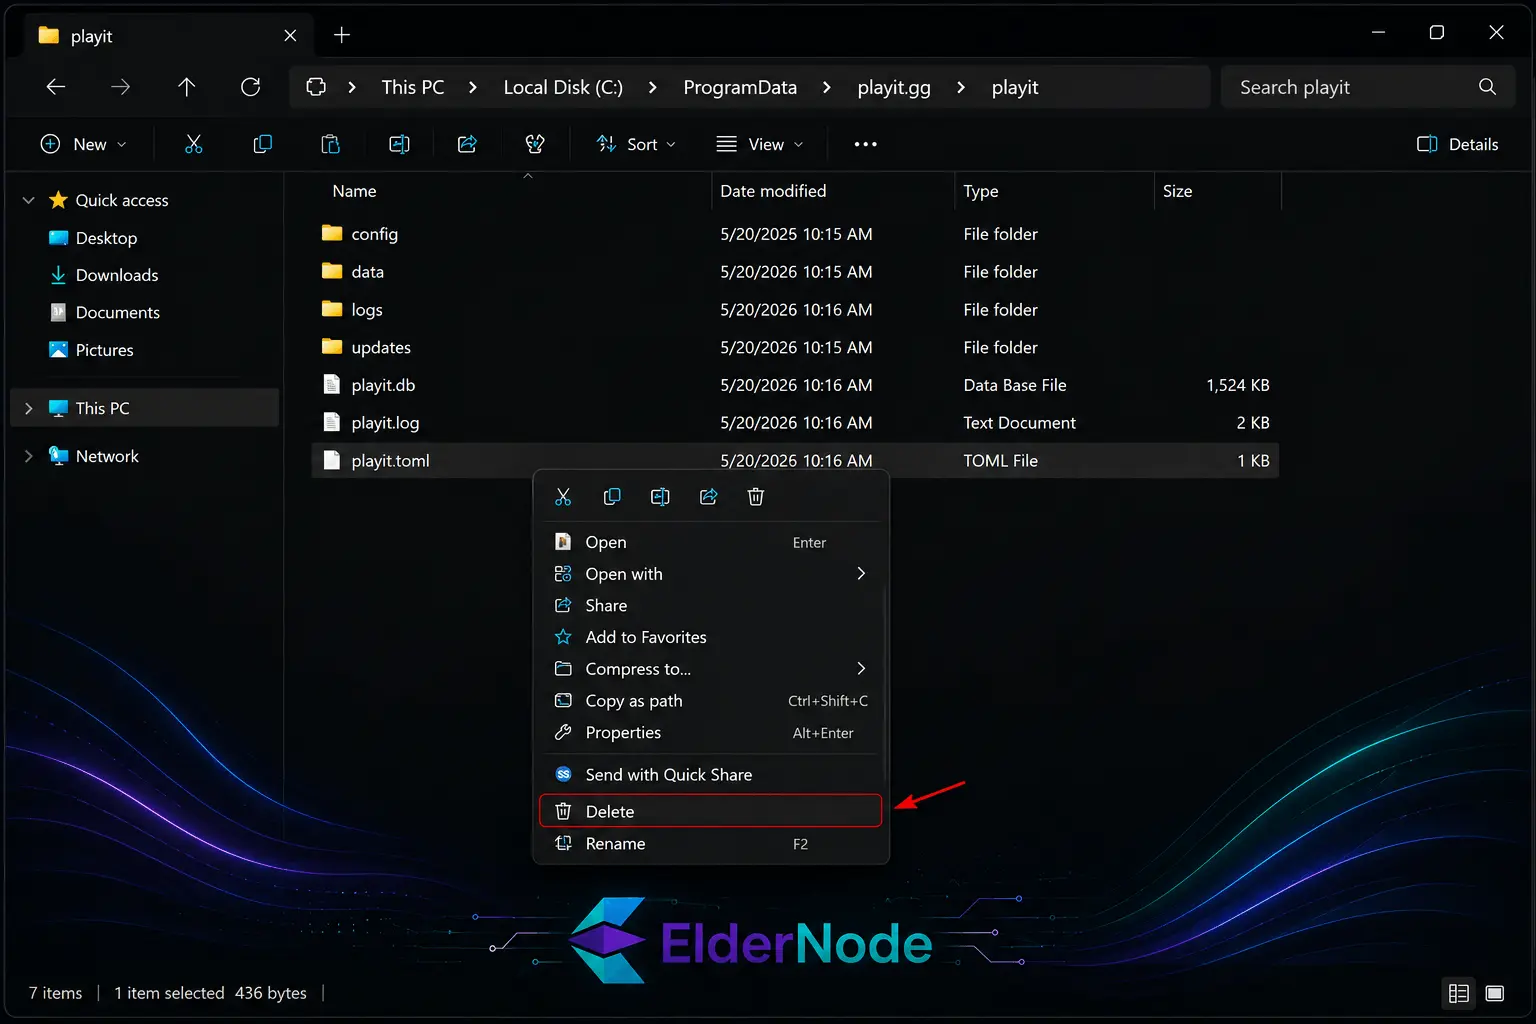Select Copy as path

711,701
